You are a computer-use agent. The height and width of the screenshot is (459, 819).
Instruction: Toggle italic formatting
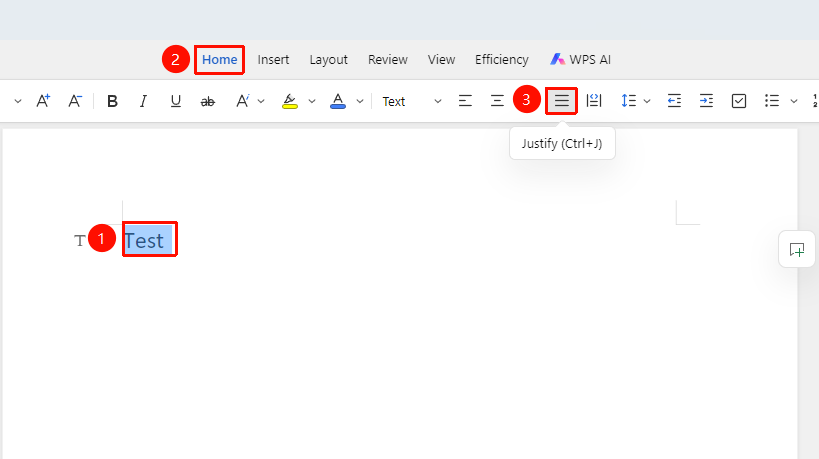[x=143, y=101]
